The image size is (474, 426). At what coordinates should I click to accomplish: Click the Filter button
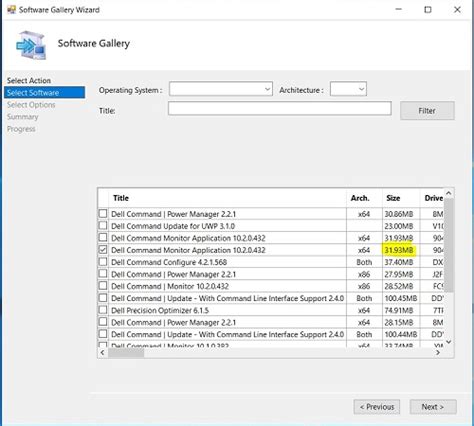point(427,111)
